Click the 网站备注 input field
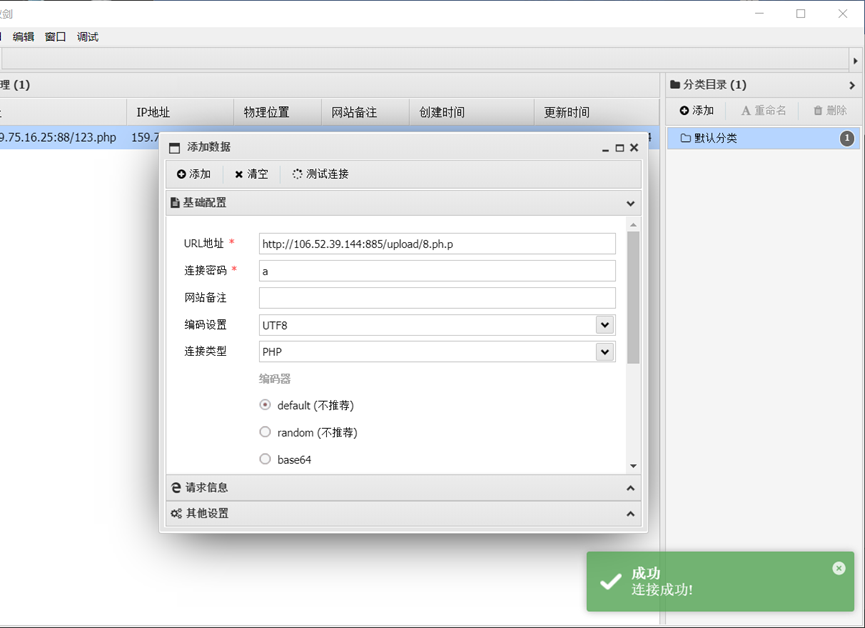The image size is (865, 628). click(x=437, y=298)
